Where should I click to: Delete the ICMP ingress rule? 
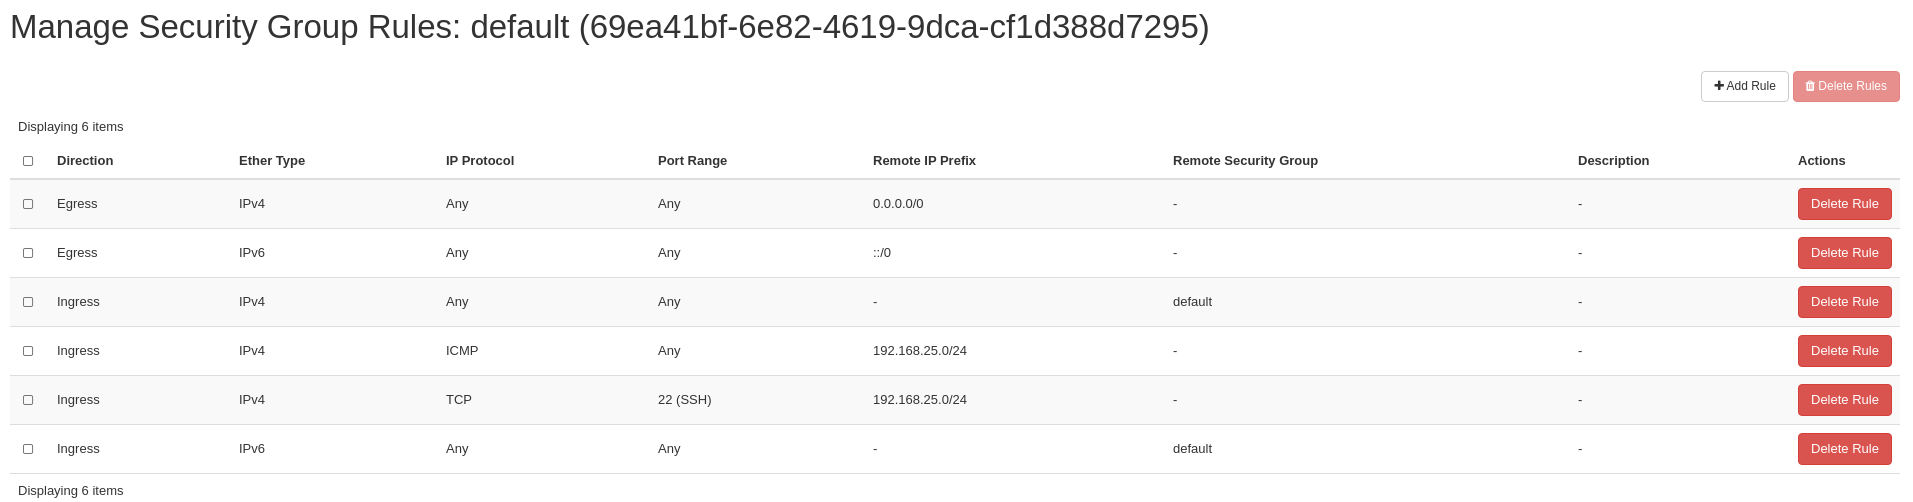pos(1844,351)
